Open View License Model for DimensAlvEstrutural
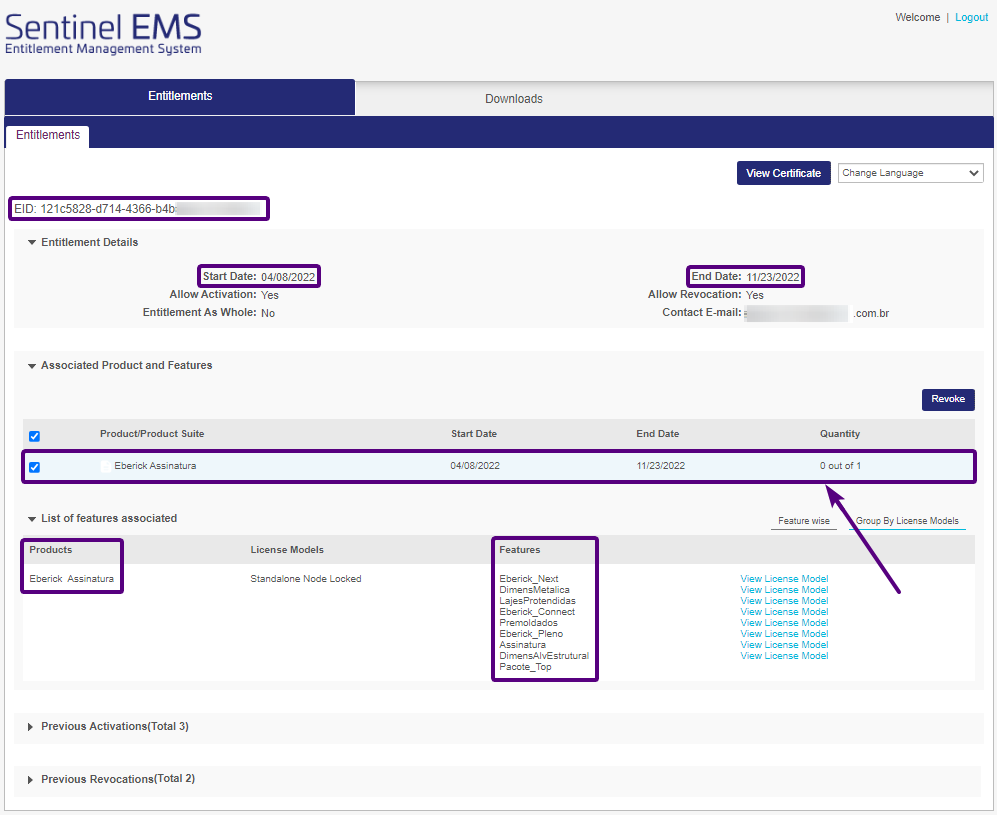 coord(784,655)
